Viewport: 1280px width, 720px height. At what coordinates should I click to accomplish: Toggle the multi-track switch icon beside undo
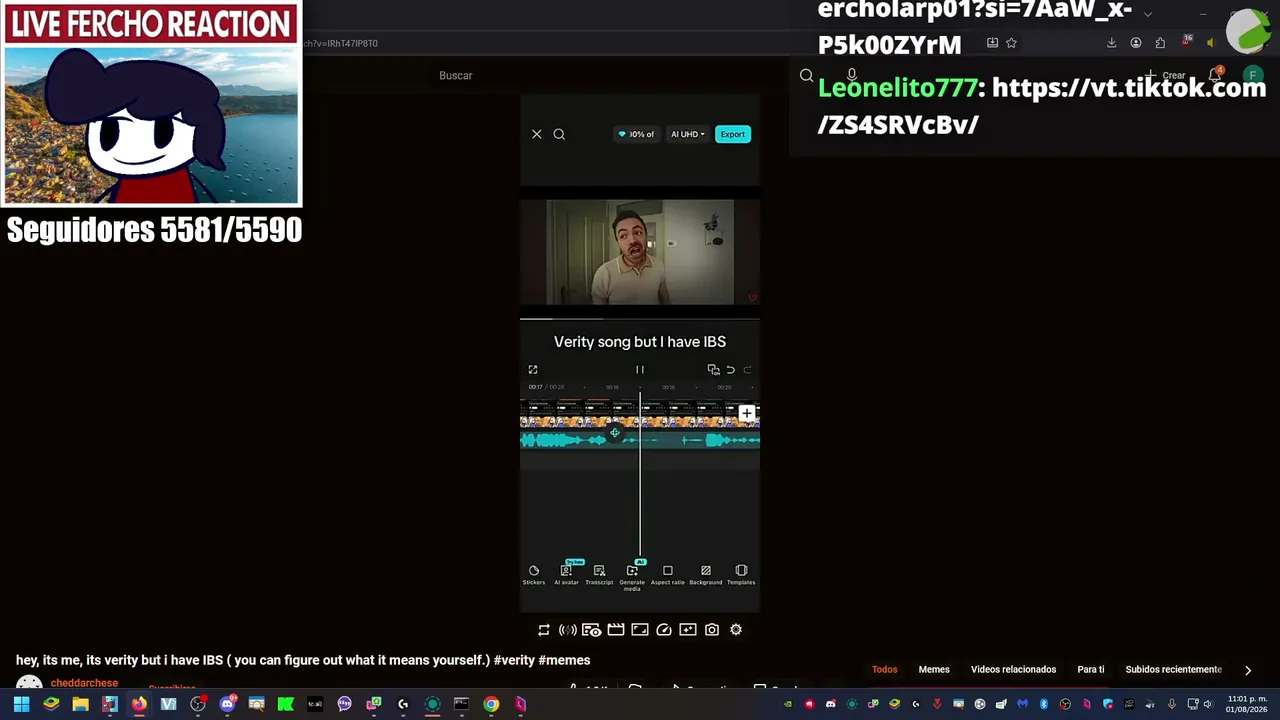click(713, 370)
